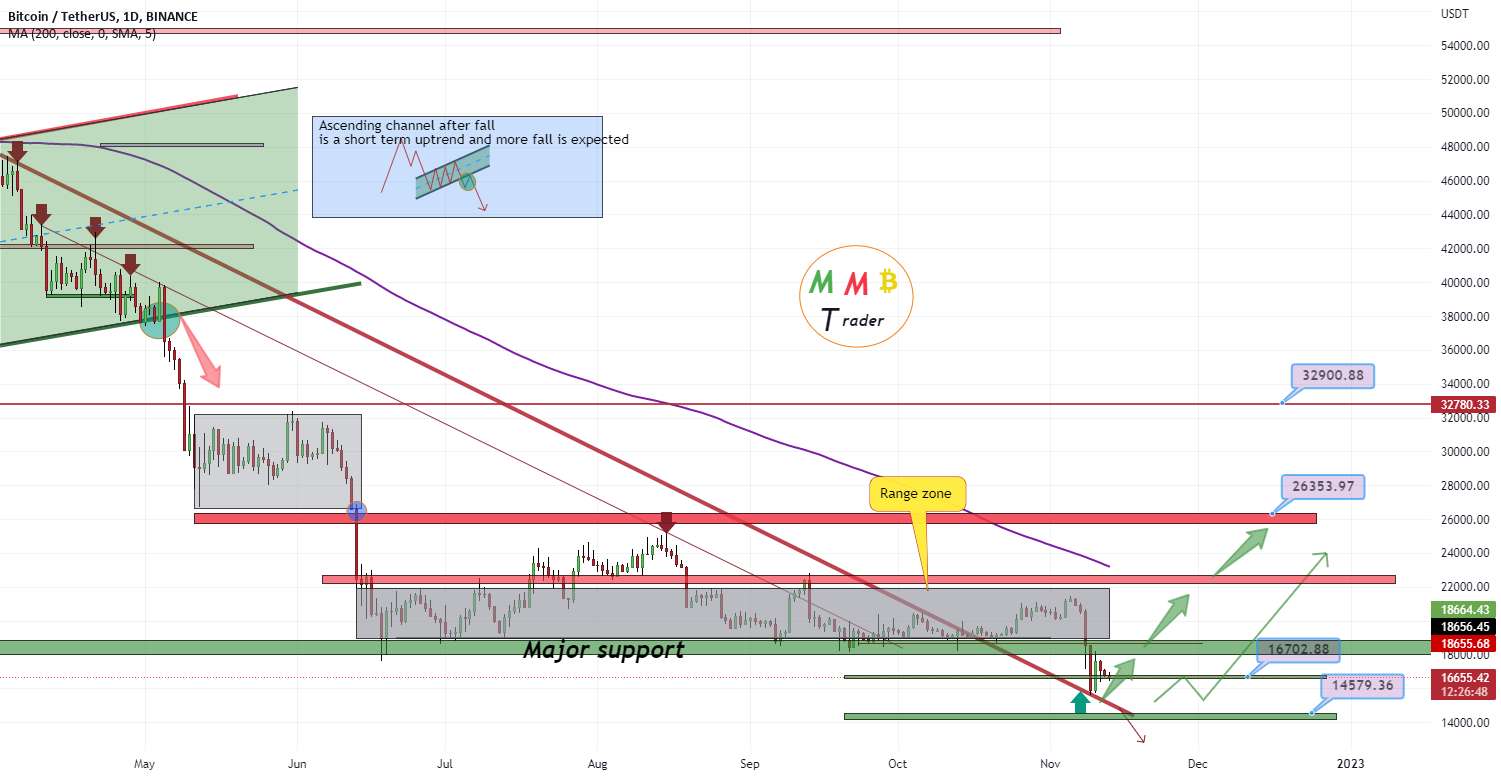This screenshot has height=778, width=1501.
Task: Click the Jun label on time axis
Action: pyautogui.click(x=297, y=764)
